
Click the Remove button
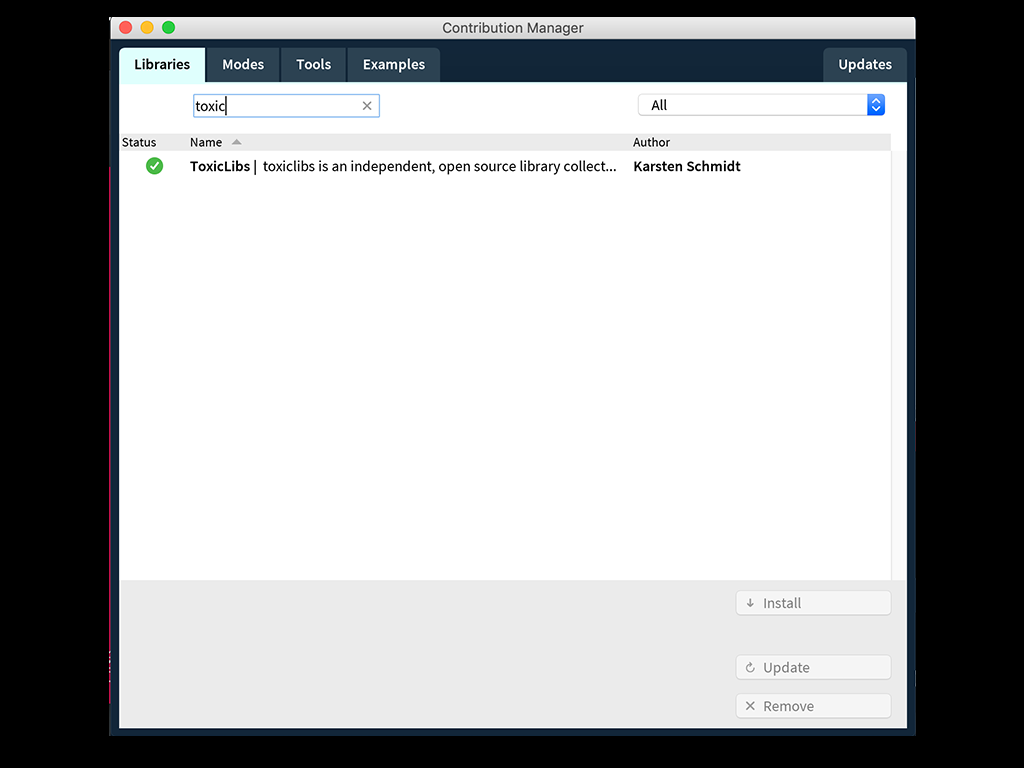point(813,706)
